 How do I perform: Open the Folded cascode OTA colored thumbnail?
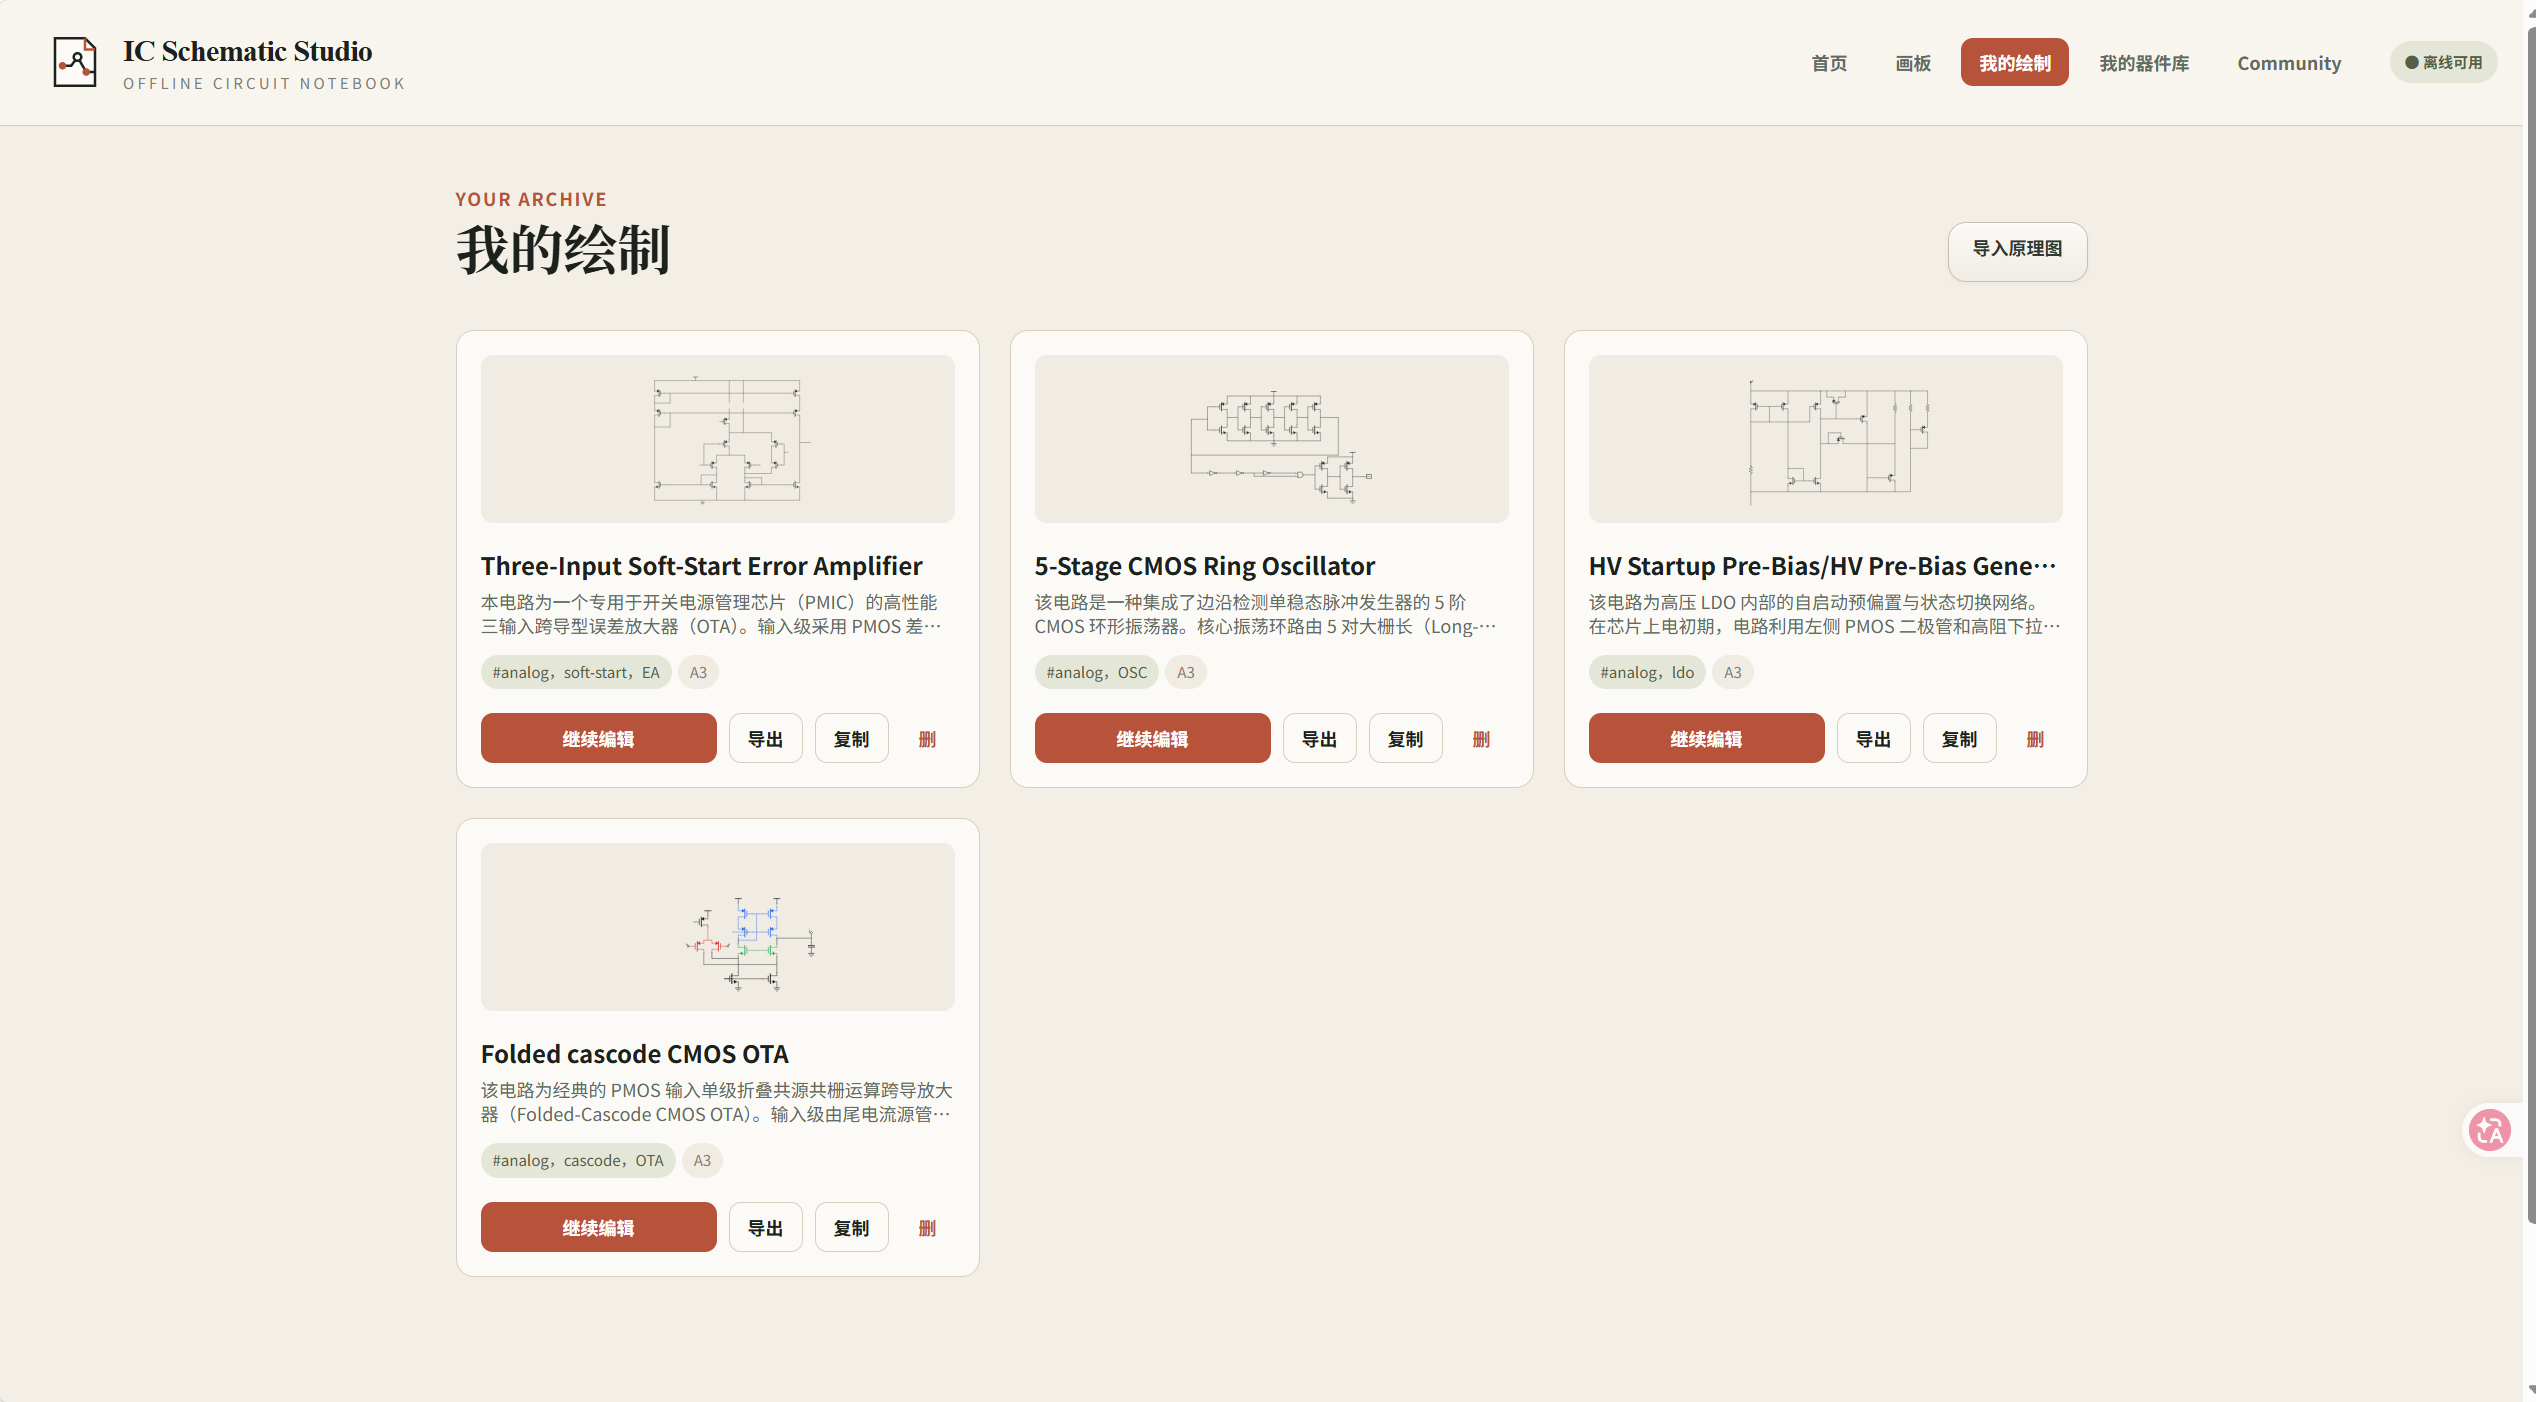point(717,927)
